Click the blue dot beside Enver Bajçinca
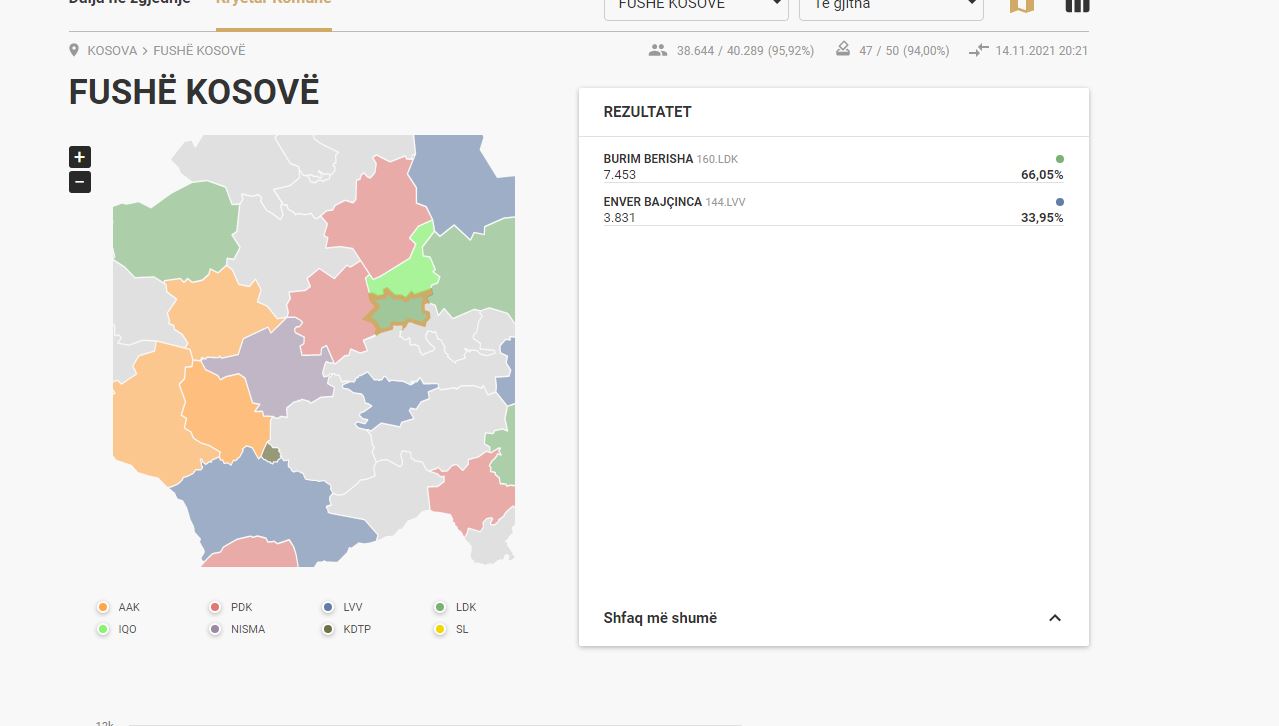 click(x=1060, y=202)
